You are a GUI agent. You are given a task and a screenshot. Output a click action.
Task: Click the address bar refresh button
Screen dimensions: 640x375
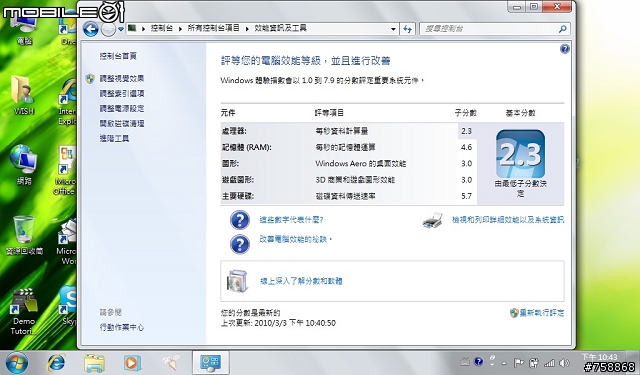(407, 29)
